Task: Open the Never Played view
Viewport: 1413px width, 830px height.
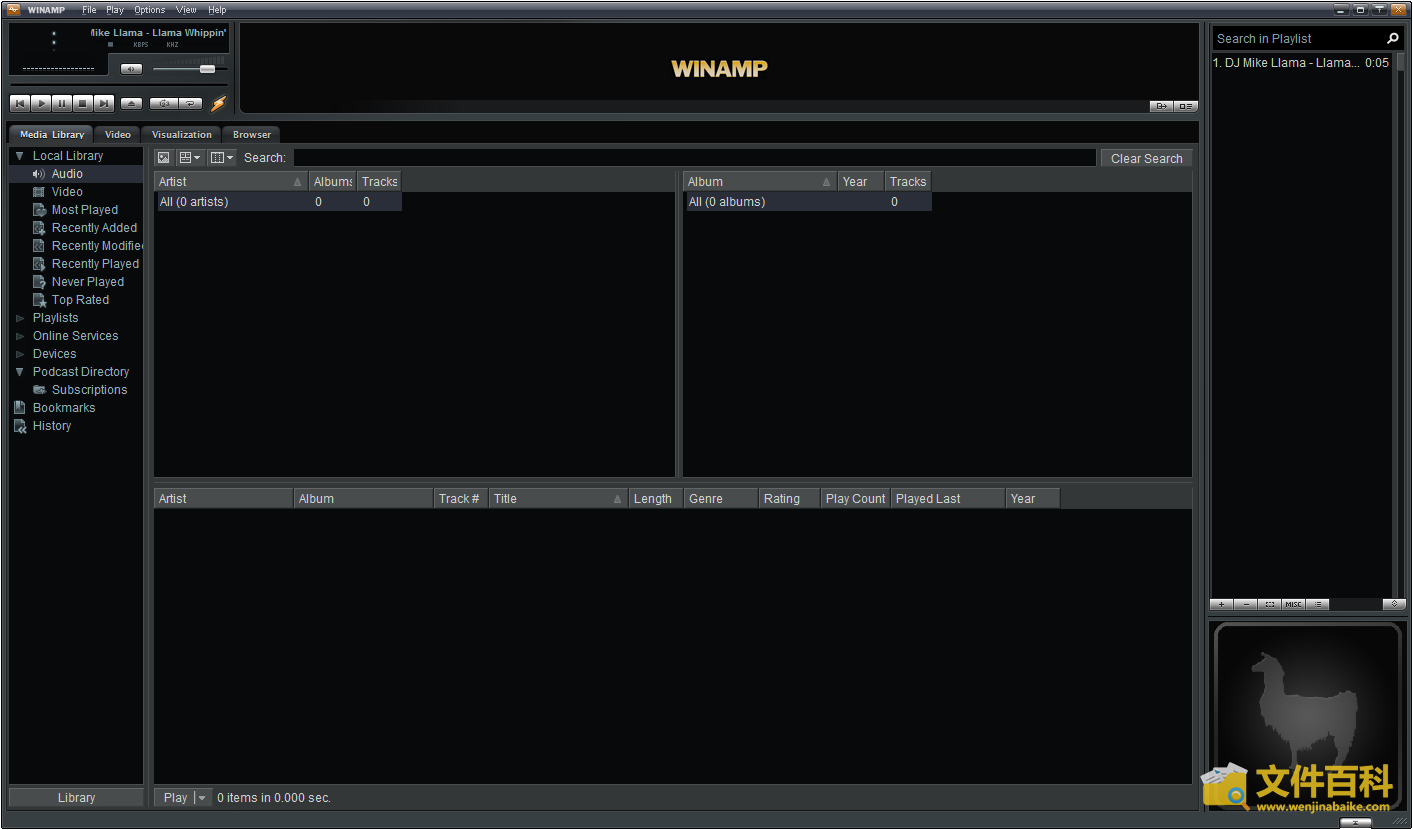Action: pyautogui.click(x=87, y=282)
